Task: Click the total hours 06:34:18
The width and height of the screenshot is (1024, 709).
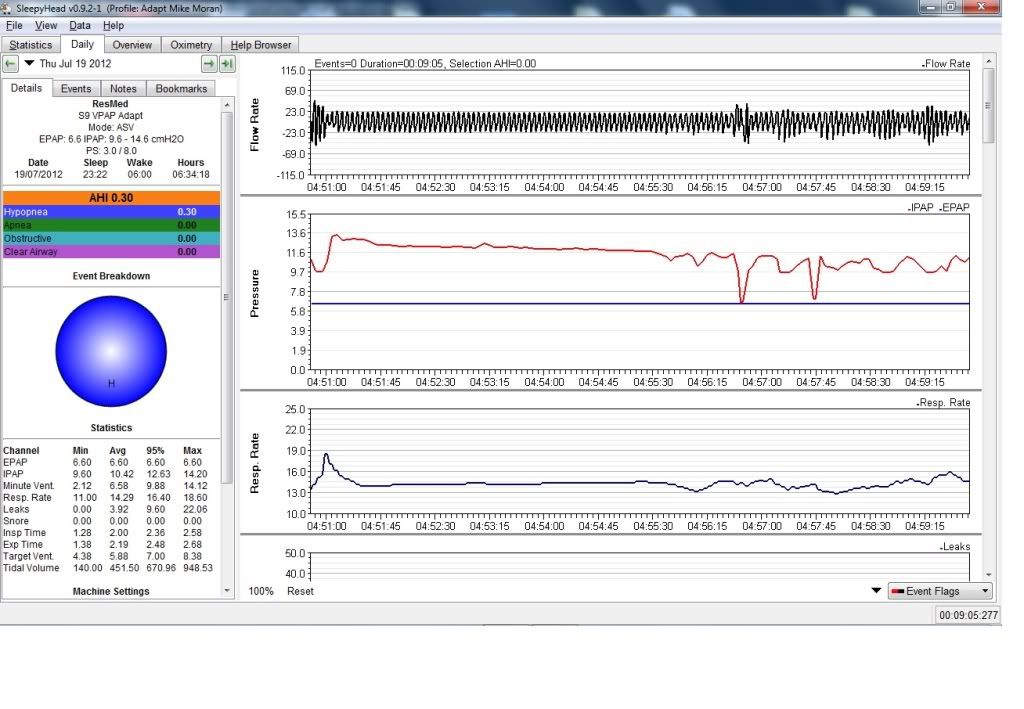Action: (x=191, y=174)
